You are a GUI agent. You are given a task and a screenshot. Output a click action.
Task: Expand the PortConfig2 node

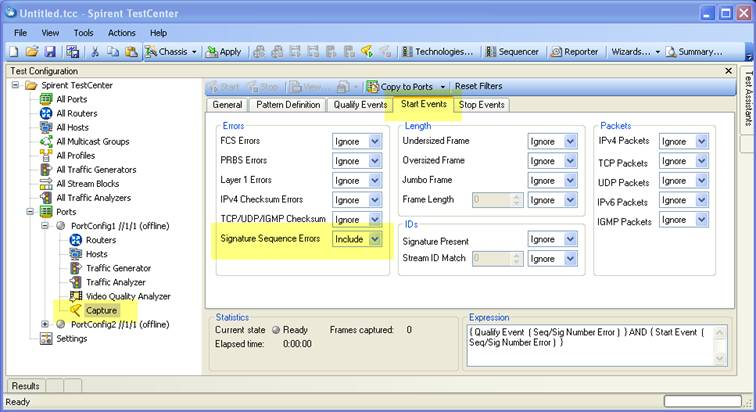pos(45,324)
